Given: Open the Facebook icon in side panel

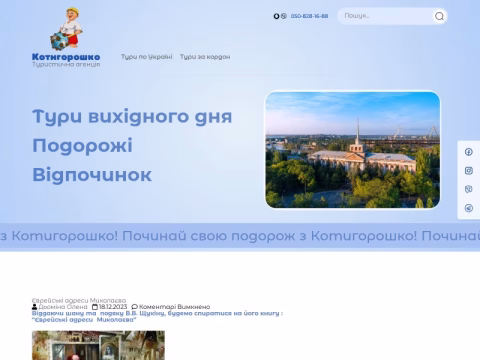Looking at the screenshot, I should point(469,152).
